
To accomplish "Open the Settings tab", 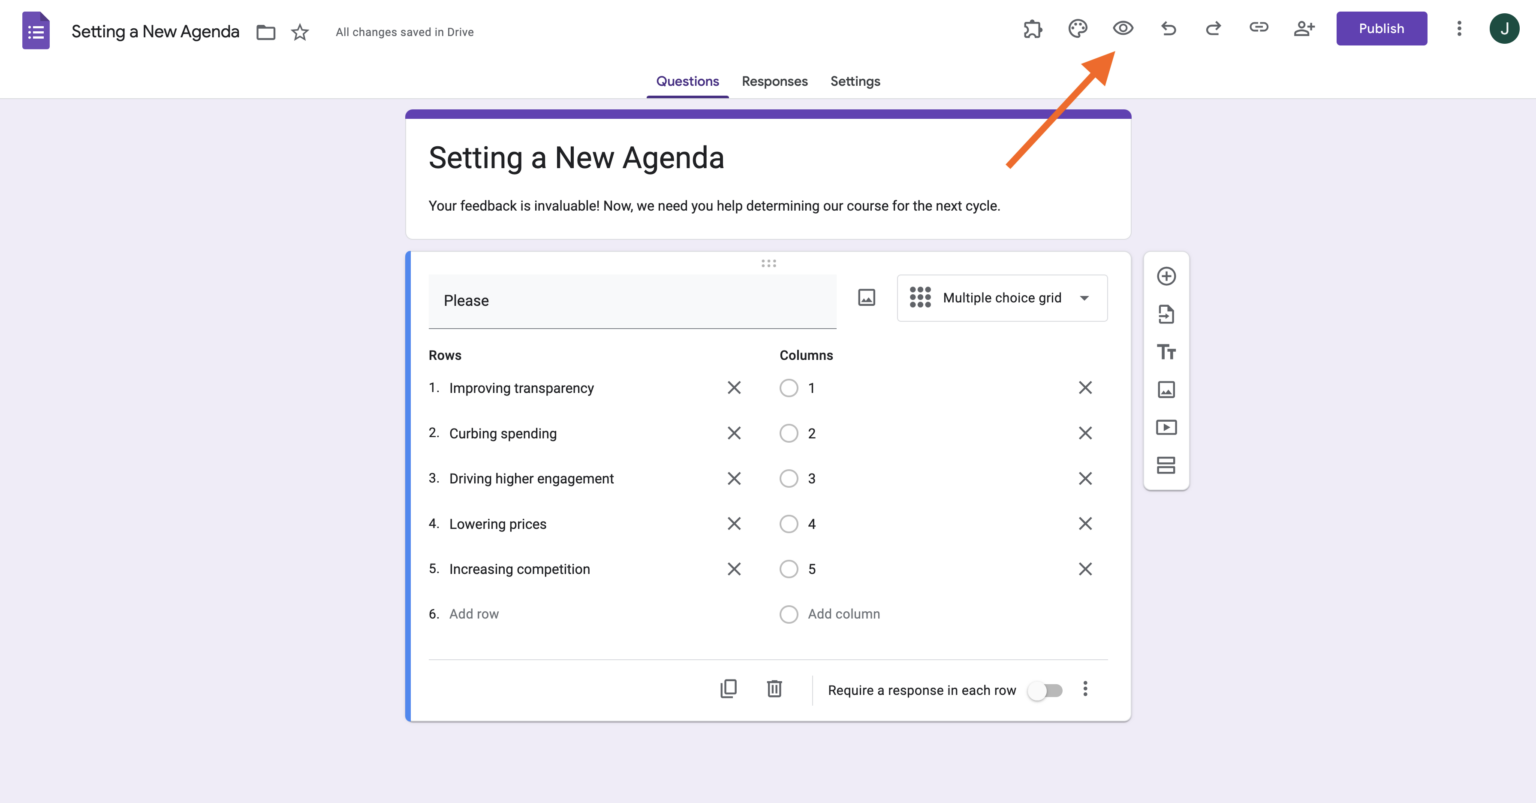I will [854, 81].
